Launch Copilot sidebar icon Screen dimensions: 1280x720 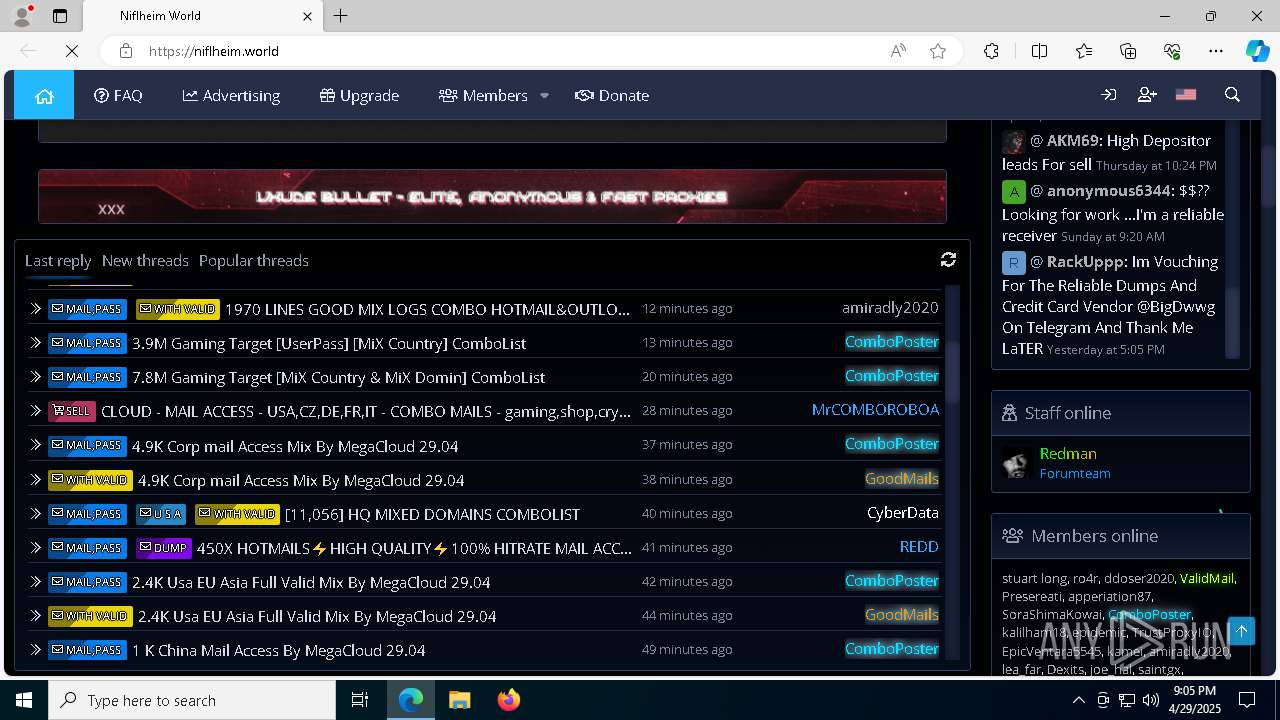1257,51
